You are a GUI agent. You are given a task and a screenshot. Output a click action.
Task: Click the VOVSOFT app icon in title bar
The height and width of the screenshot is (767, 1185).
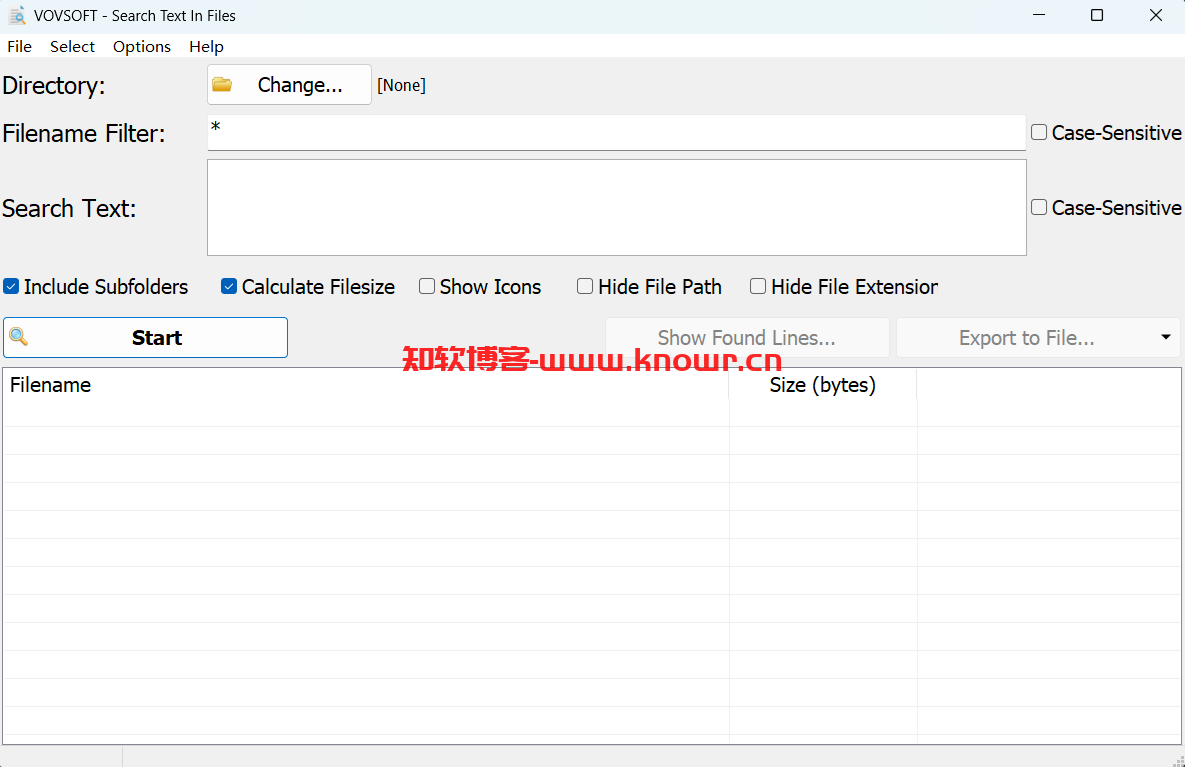[x=17, y=15]
